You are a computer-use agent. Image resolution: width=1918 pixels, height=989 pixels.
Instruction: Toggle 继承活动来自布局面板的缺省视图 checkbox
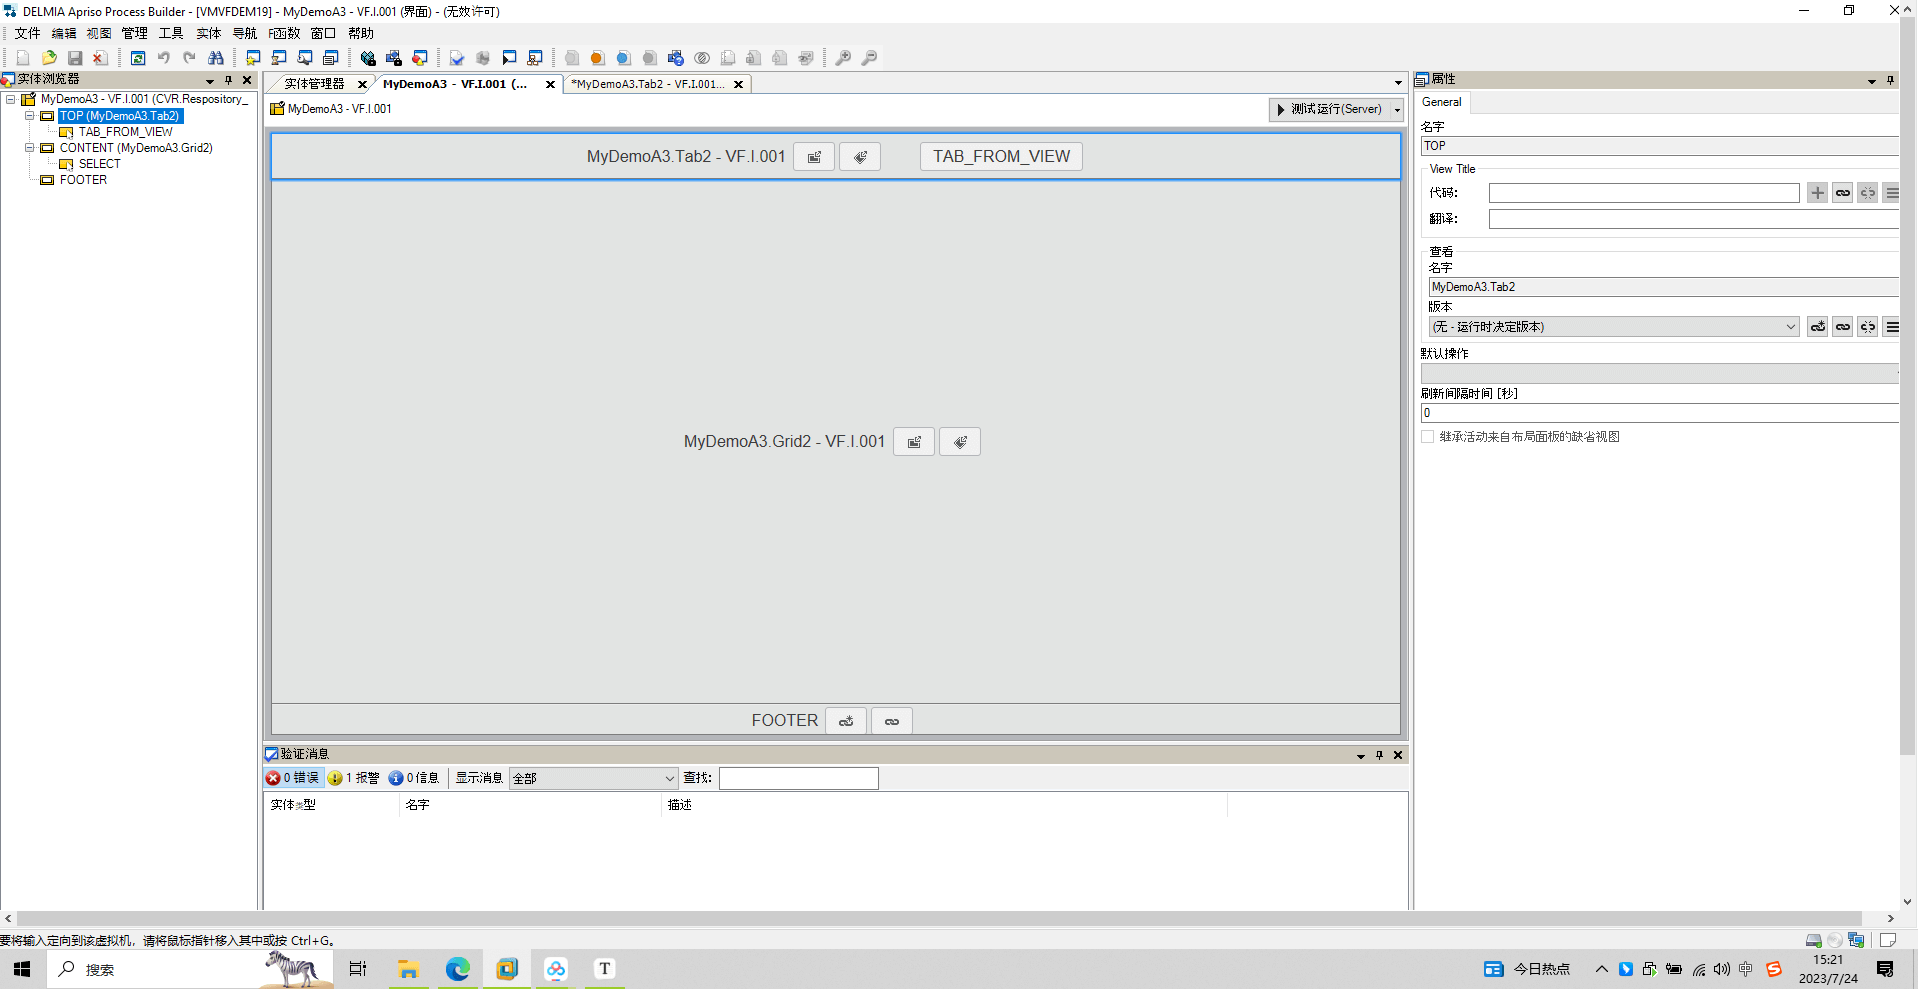click(1428, 437)
